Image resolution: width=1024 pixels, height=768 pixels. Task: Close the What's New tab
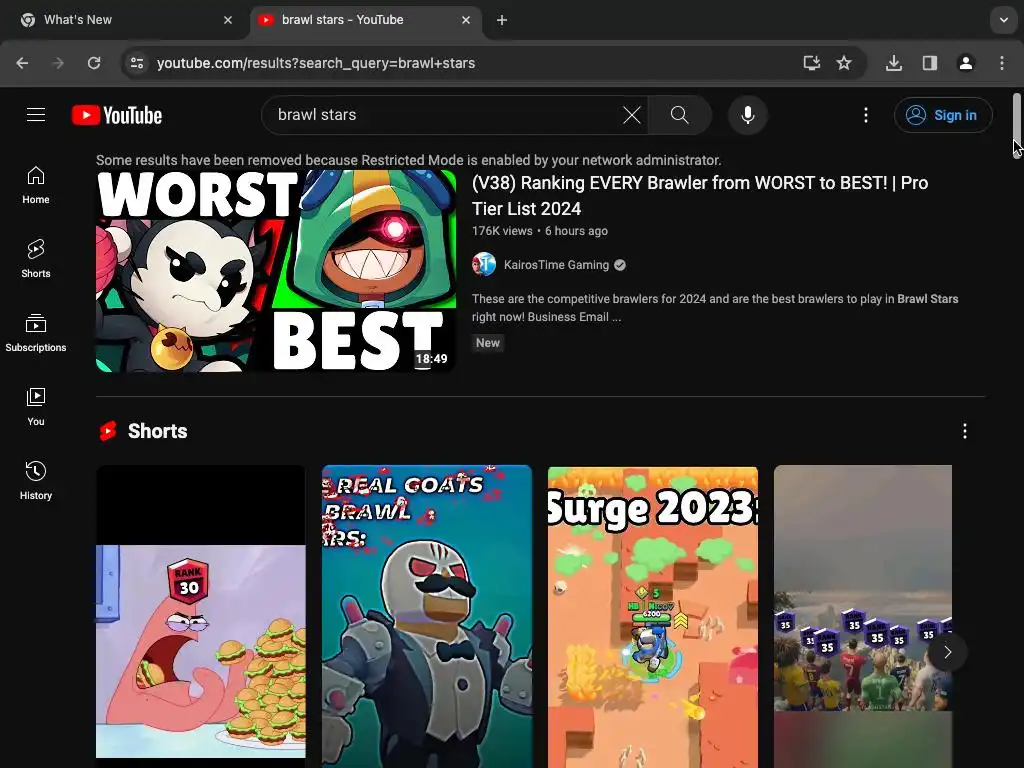tap(228, 20)
